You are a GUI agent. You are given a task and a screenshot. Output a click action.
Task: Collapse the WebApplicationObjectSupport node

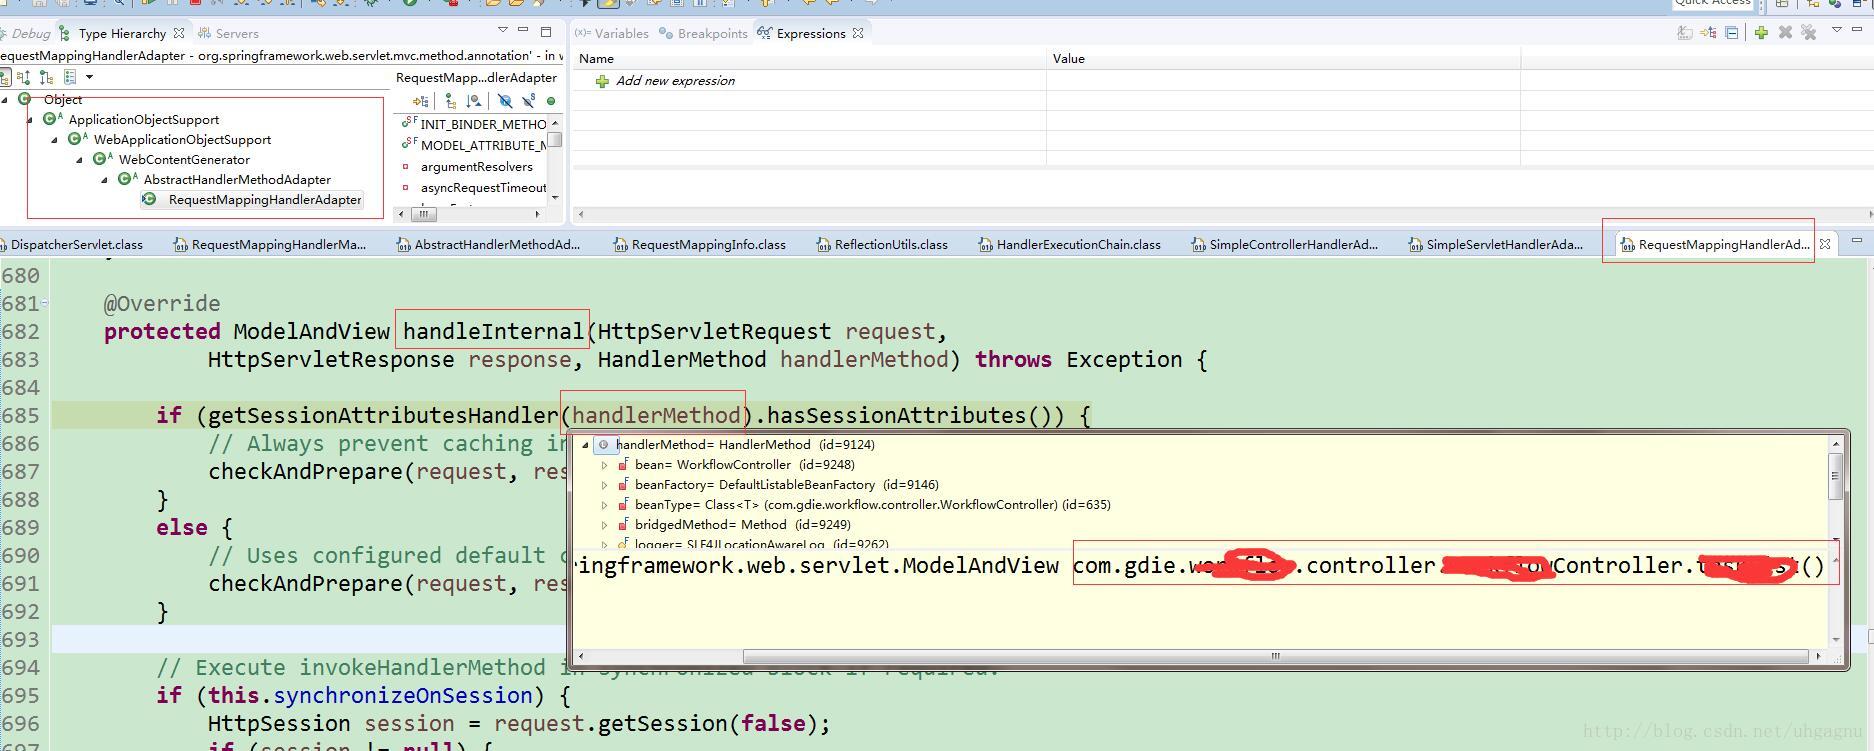coord(54,139)
